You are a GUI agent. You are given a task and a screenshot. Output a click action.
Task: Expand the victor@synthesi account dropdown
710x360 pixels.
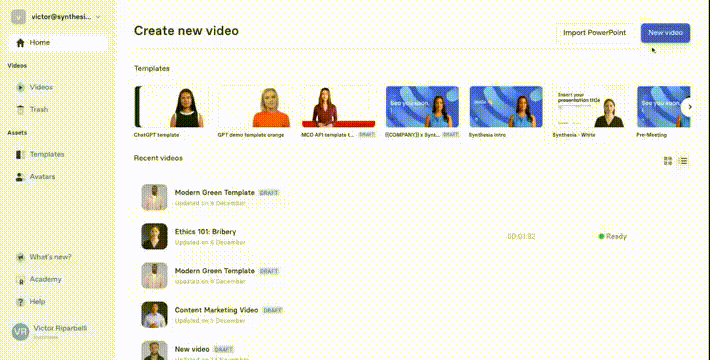tap(98, 17)
